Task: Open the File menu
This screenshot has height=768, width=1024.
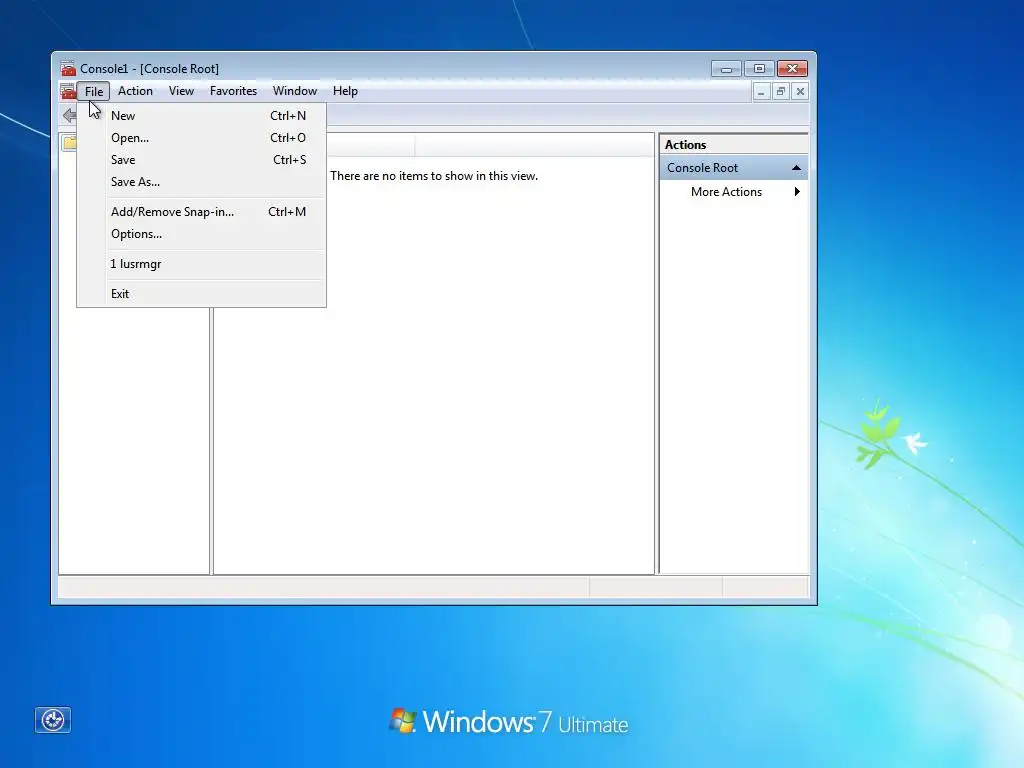Action: point(93,91)
